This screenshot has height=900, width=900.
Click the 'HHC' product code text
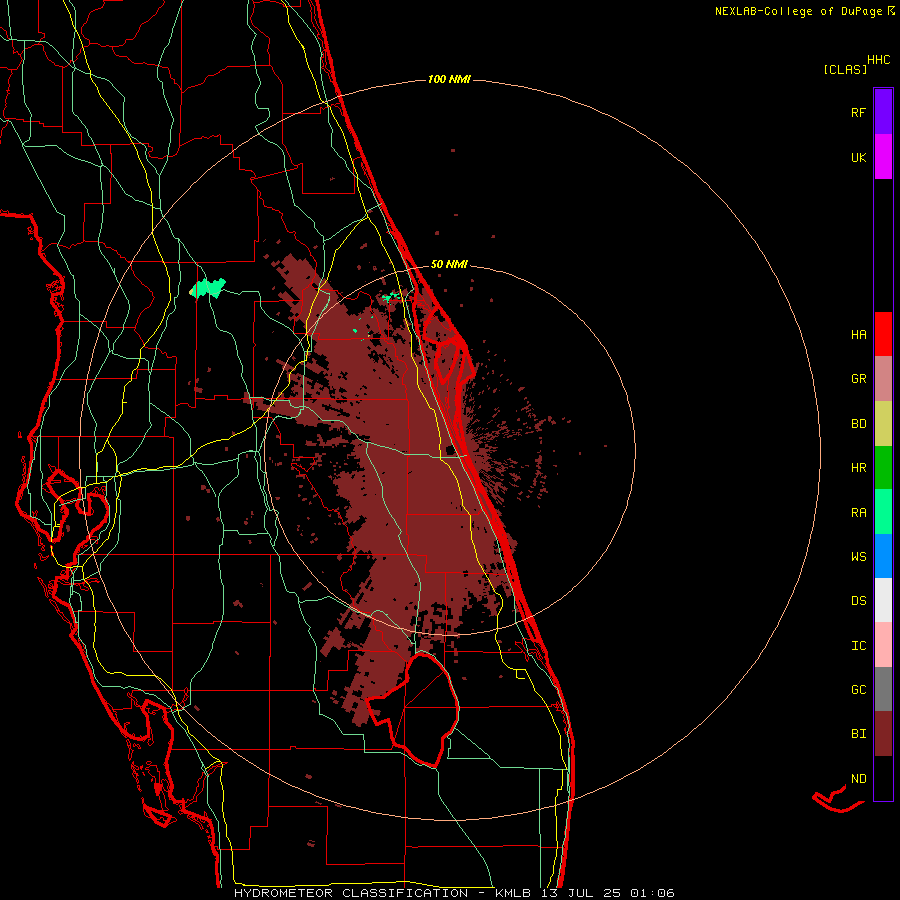pyautogui.click(x=879, y=60)
